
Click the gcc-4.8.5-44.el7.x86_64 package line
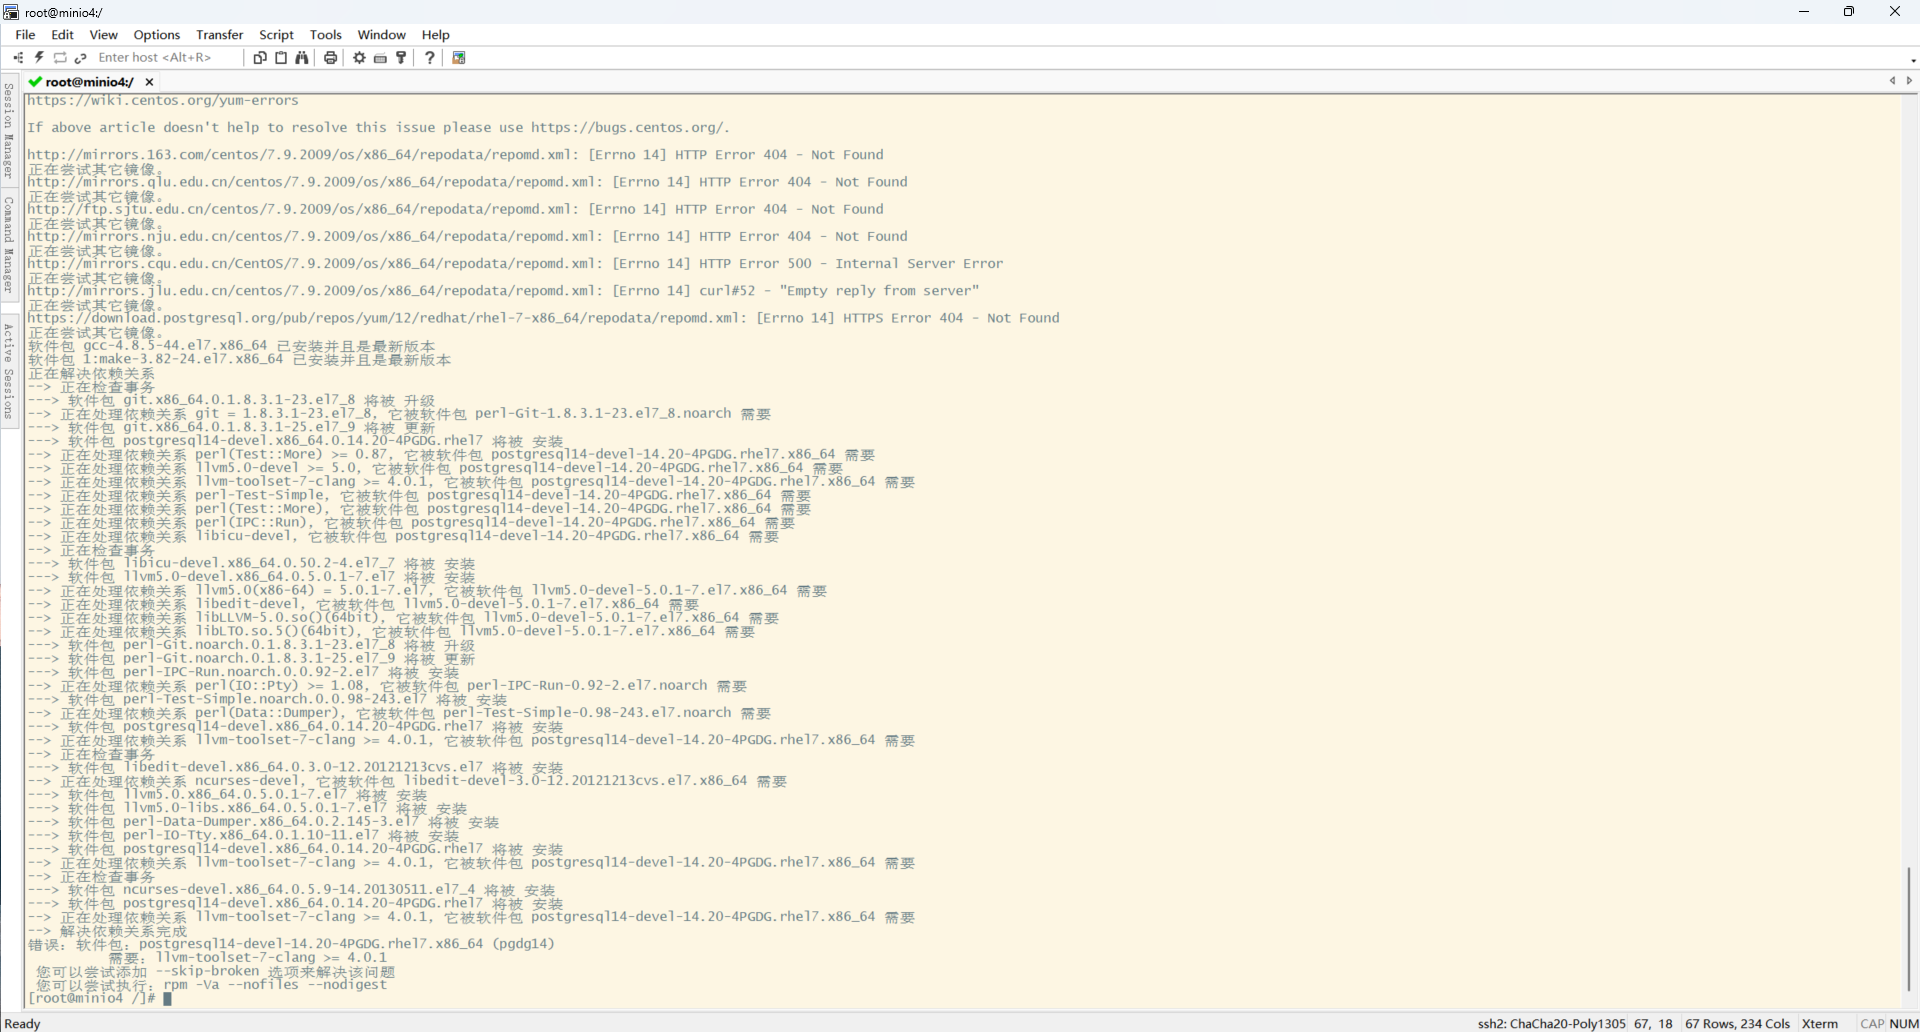(231, 345)
